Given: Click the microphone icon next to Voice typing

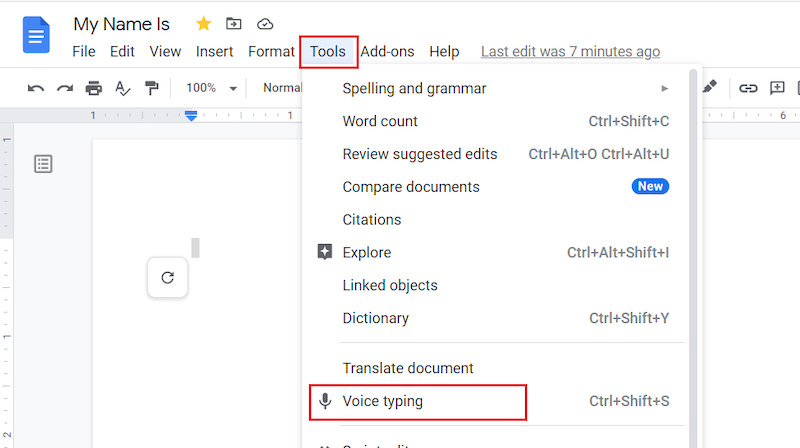Looking at the screenshot, I should (x=325, y=401).
